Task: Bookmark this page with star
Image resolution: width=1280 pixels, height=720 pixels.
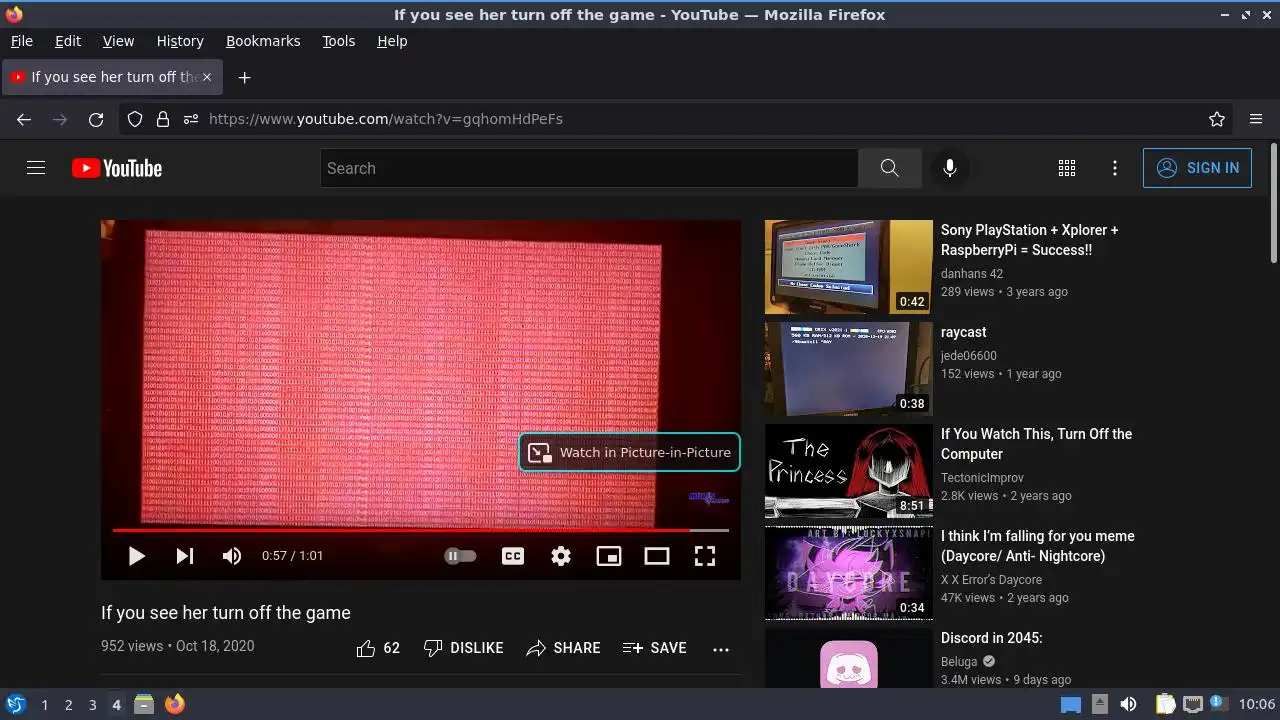Action: click(1217, 119)
